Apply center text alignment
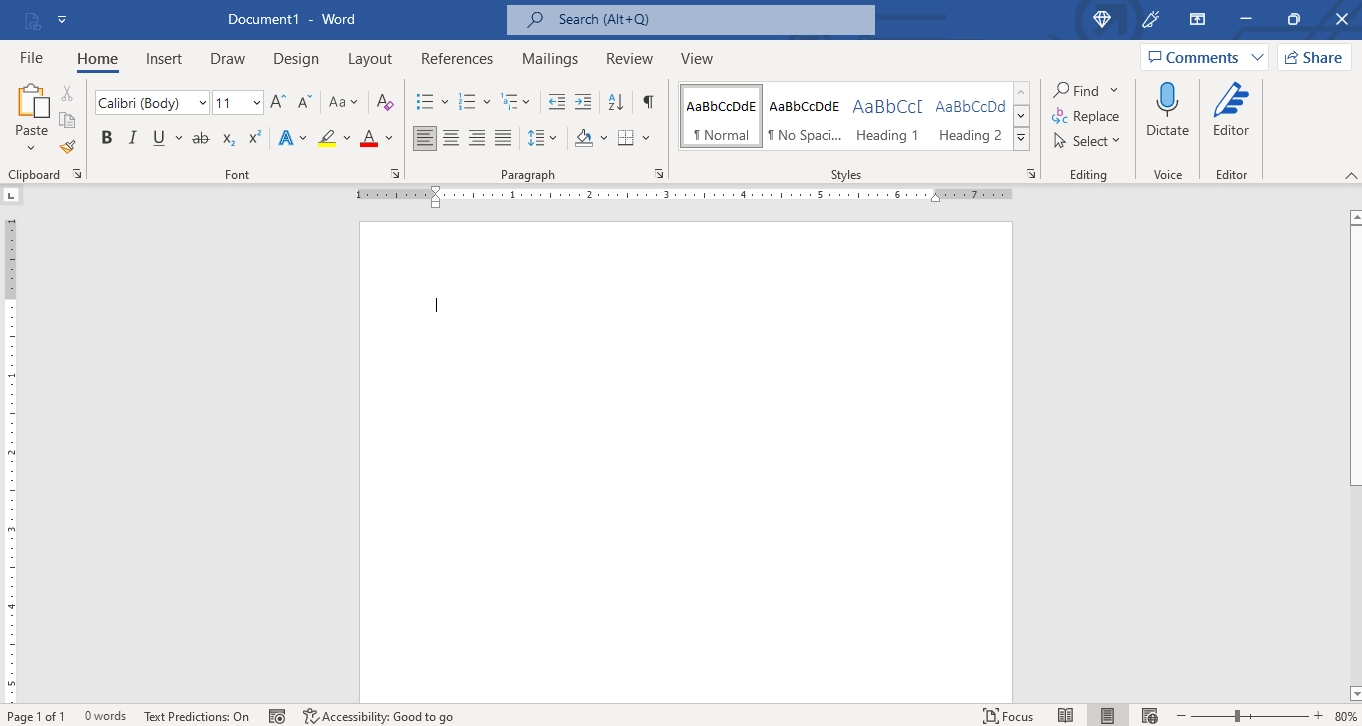This screenshot has width=1362, height=726. 451,137
